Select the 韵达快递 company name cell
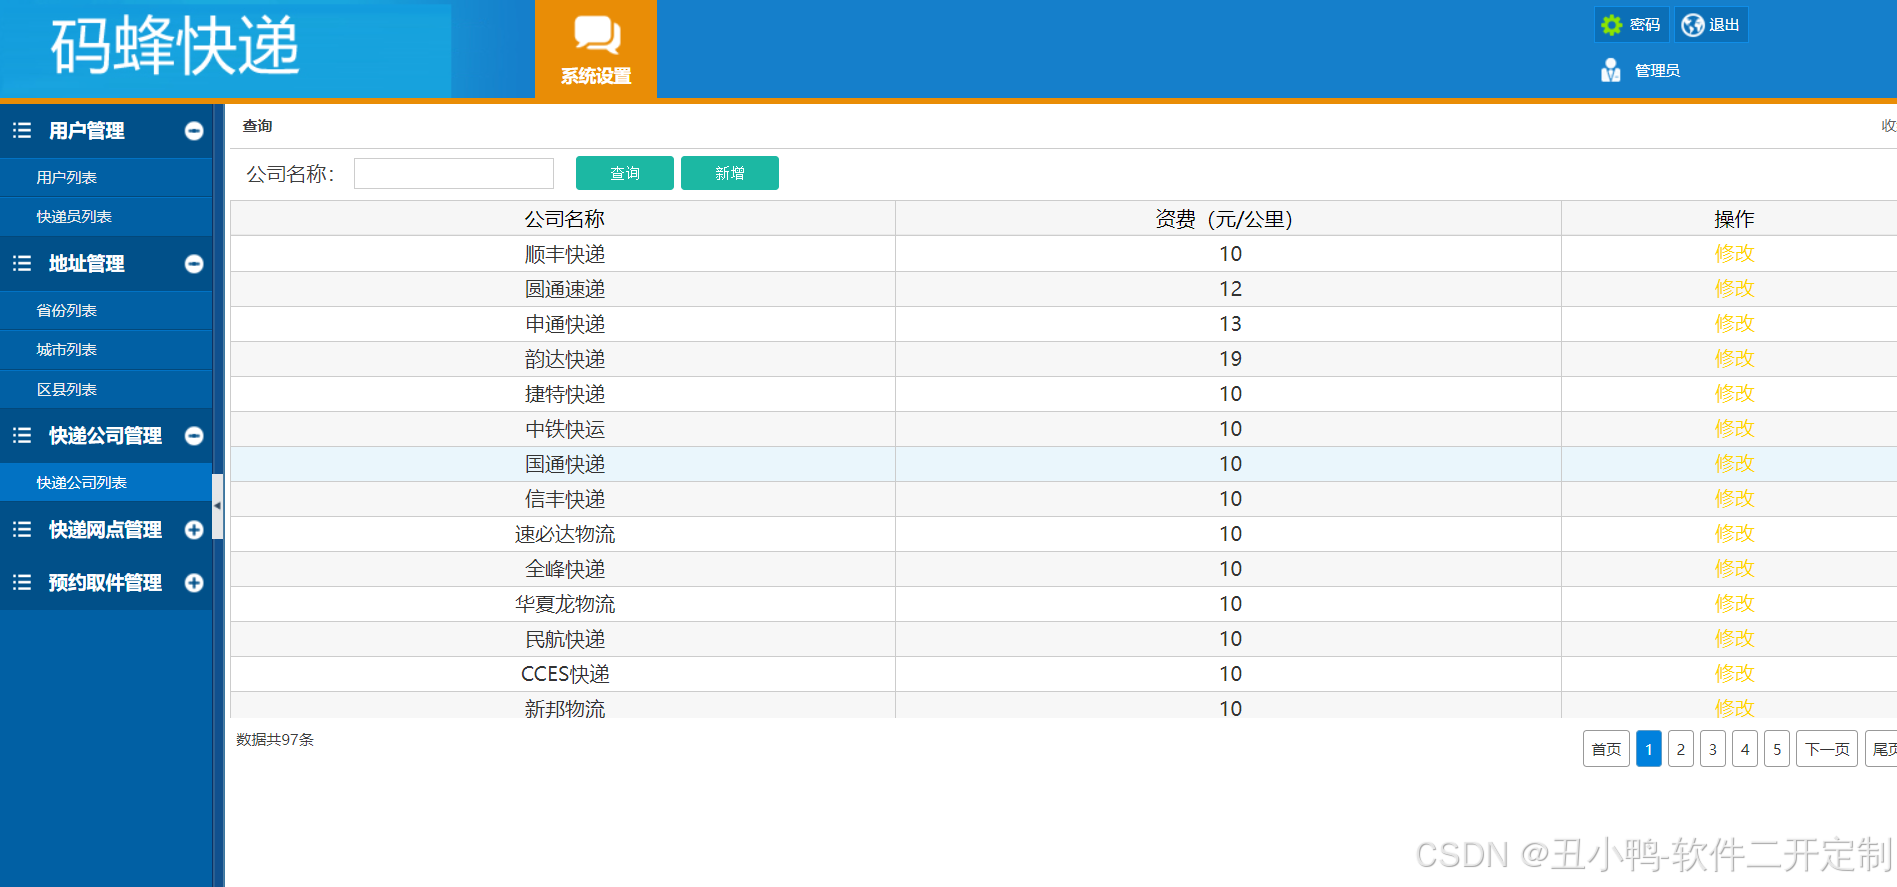Screen dimensions: 1897x887 [x=565, y=359]
